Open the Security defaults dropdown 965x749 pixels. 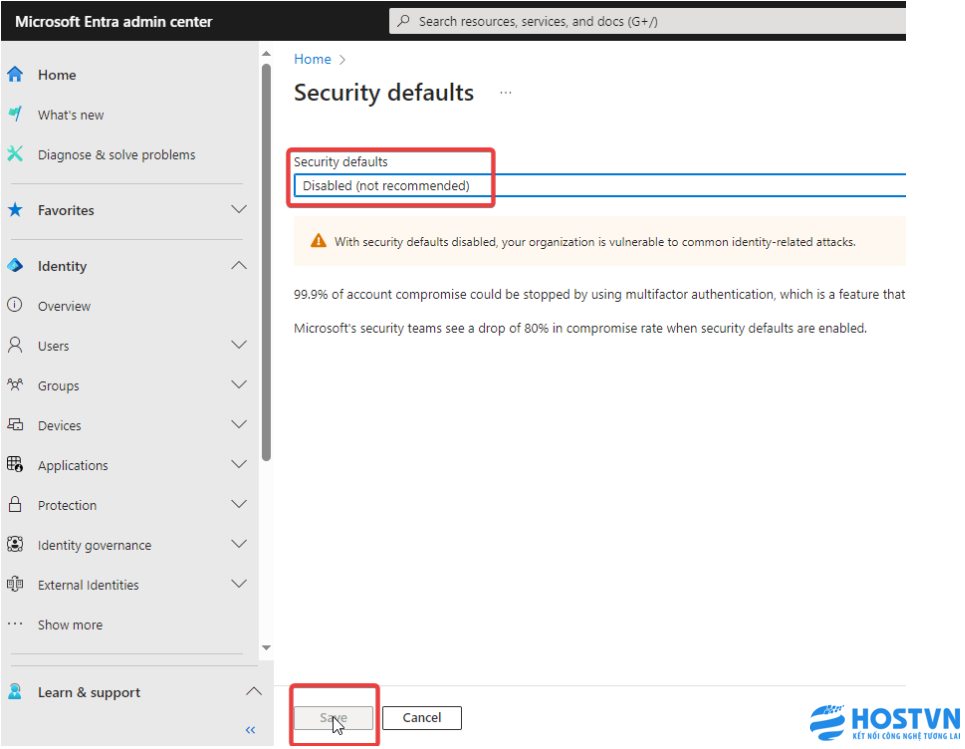pos(599,185)
